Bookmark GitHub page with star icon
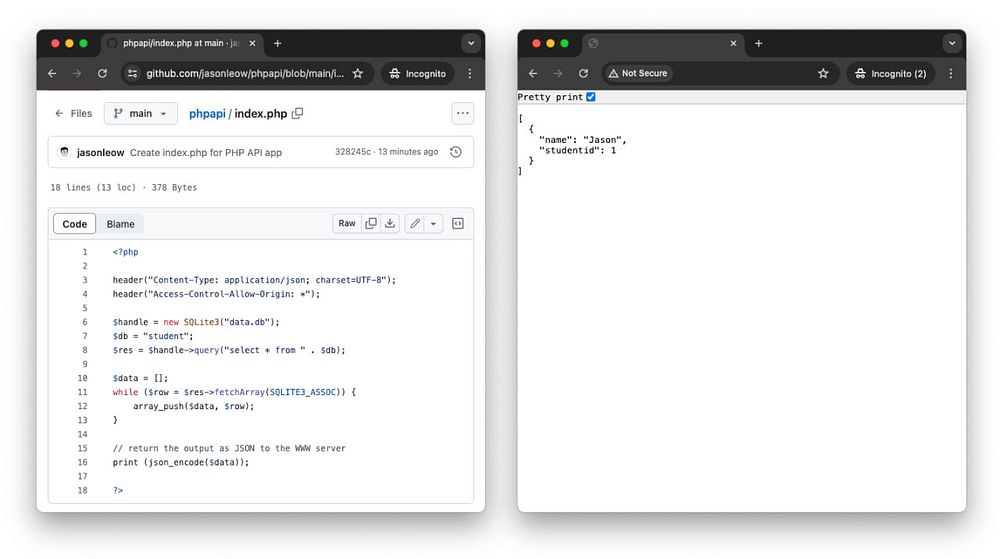This screenshot has height=559, width=1000. click(x=358, y=73)
